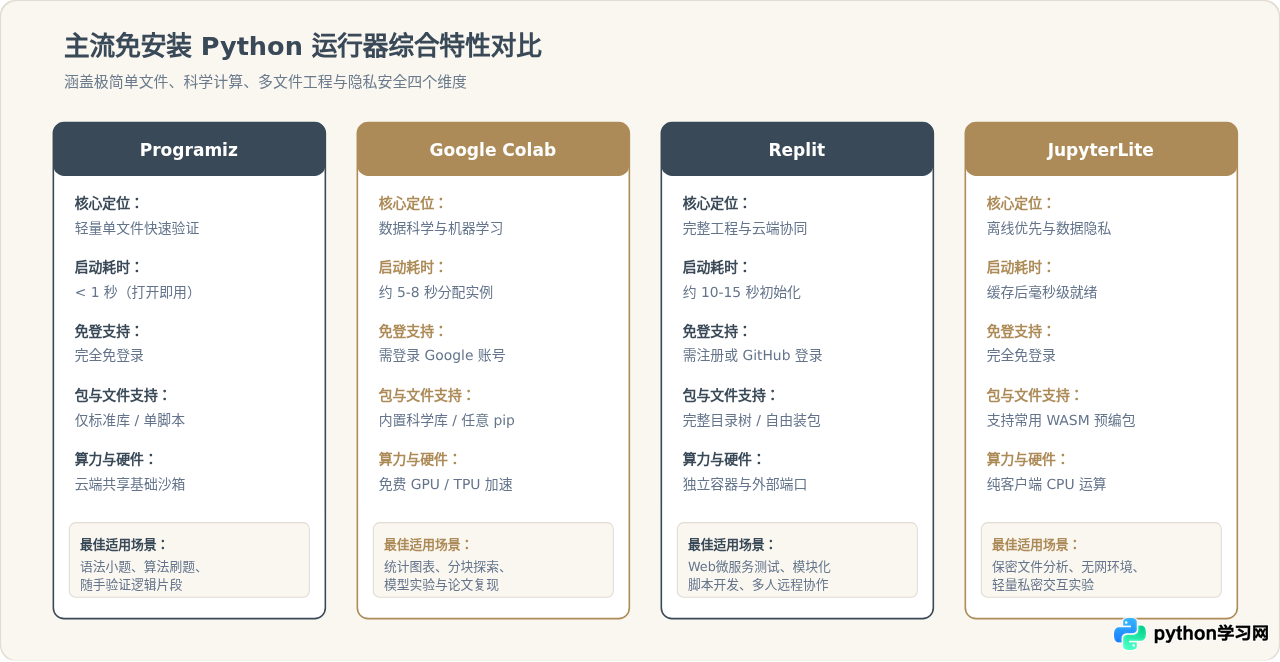Click 'Web微服务测试、模块化' scenario line
This screenshot has height=662, width=1280.
click(x=759, y=566)
